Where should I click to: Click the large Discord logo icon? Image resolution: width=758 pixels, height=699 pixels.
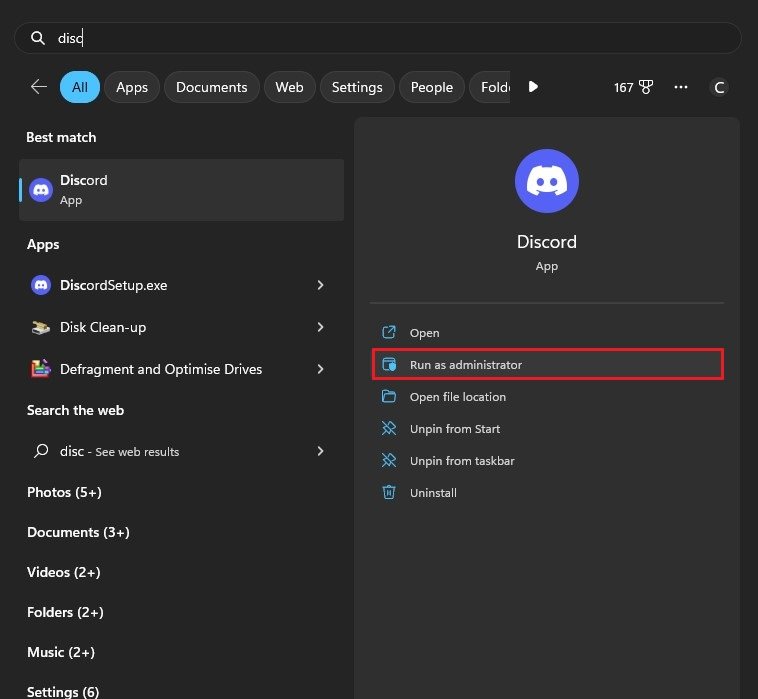click(x=546, y=181)
